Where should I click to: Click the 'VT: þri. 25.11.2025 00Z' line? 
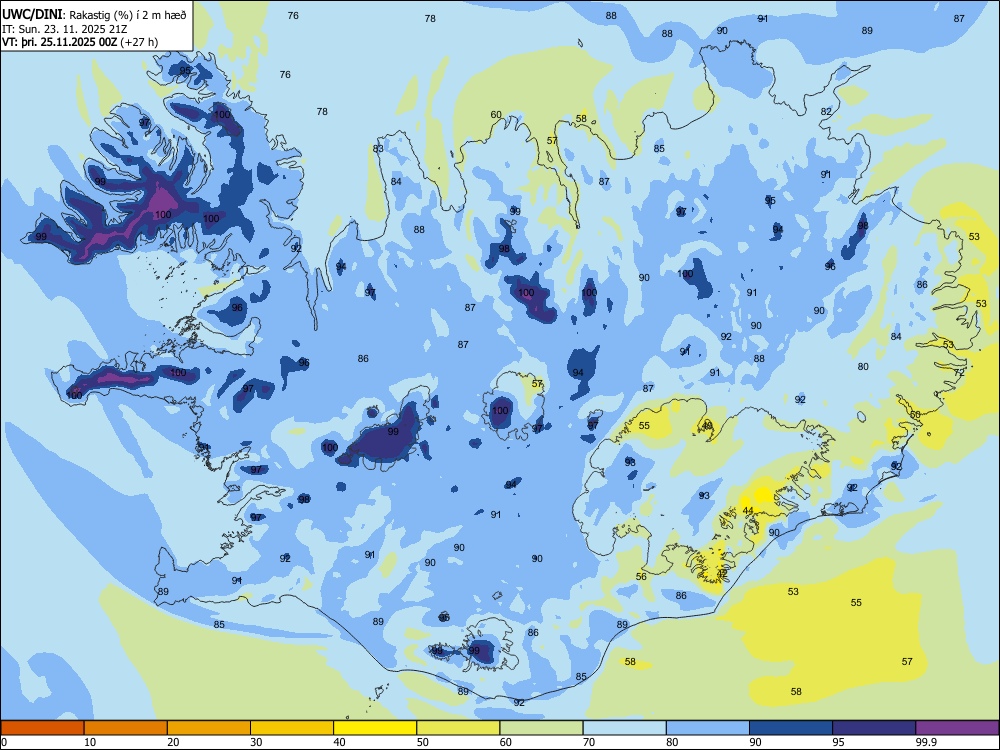[59, 42]
